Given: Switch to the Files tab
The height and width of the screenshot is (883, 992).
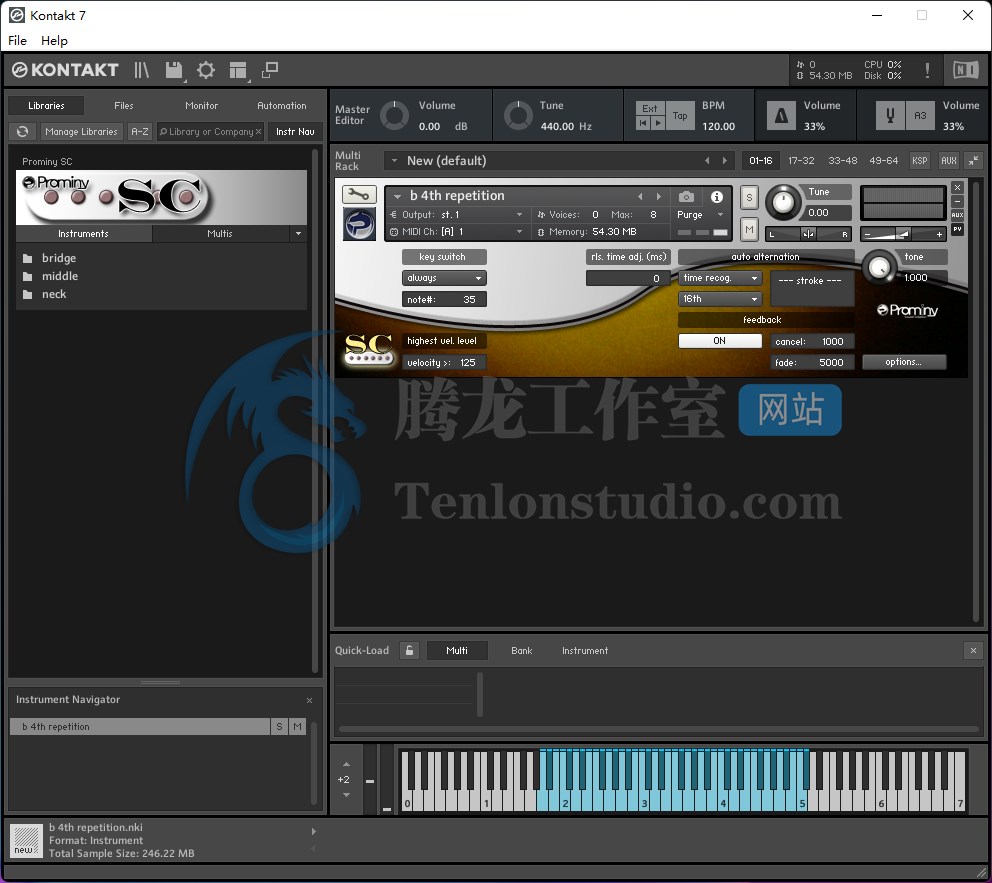Looking at the screenshot, I should pyautogui.click(x=124, y=106).
